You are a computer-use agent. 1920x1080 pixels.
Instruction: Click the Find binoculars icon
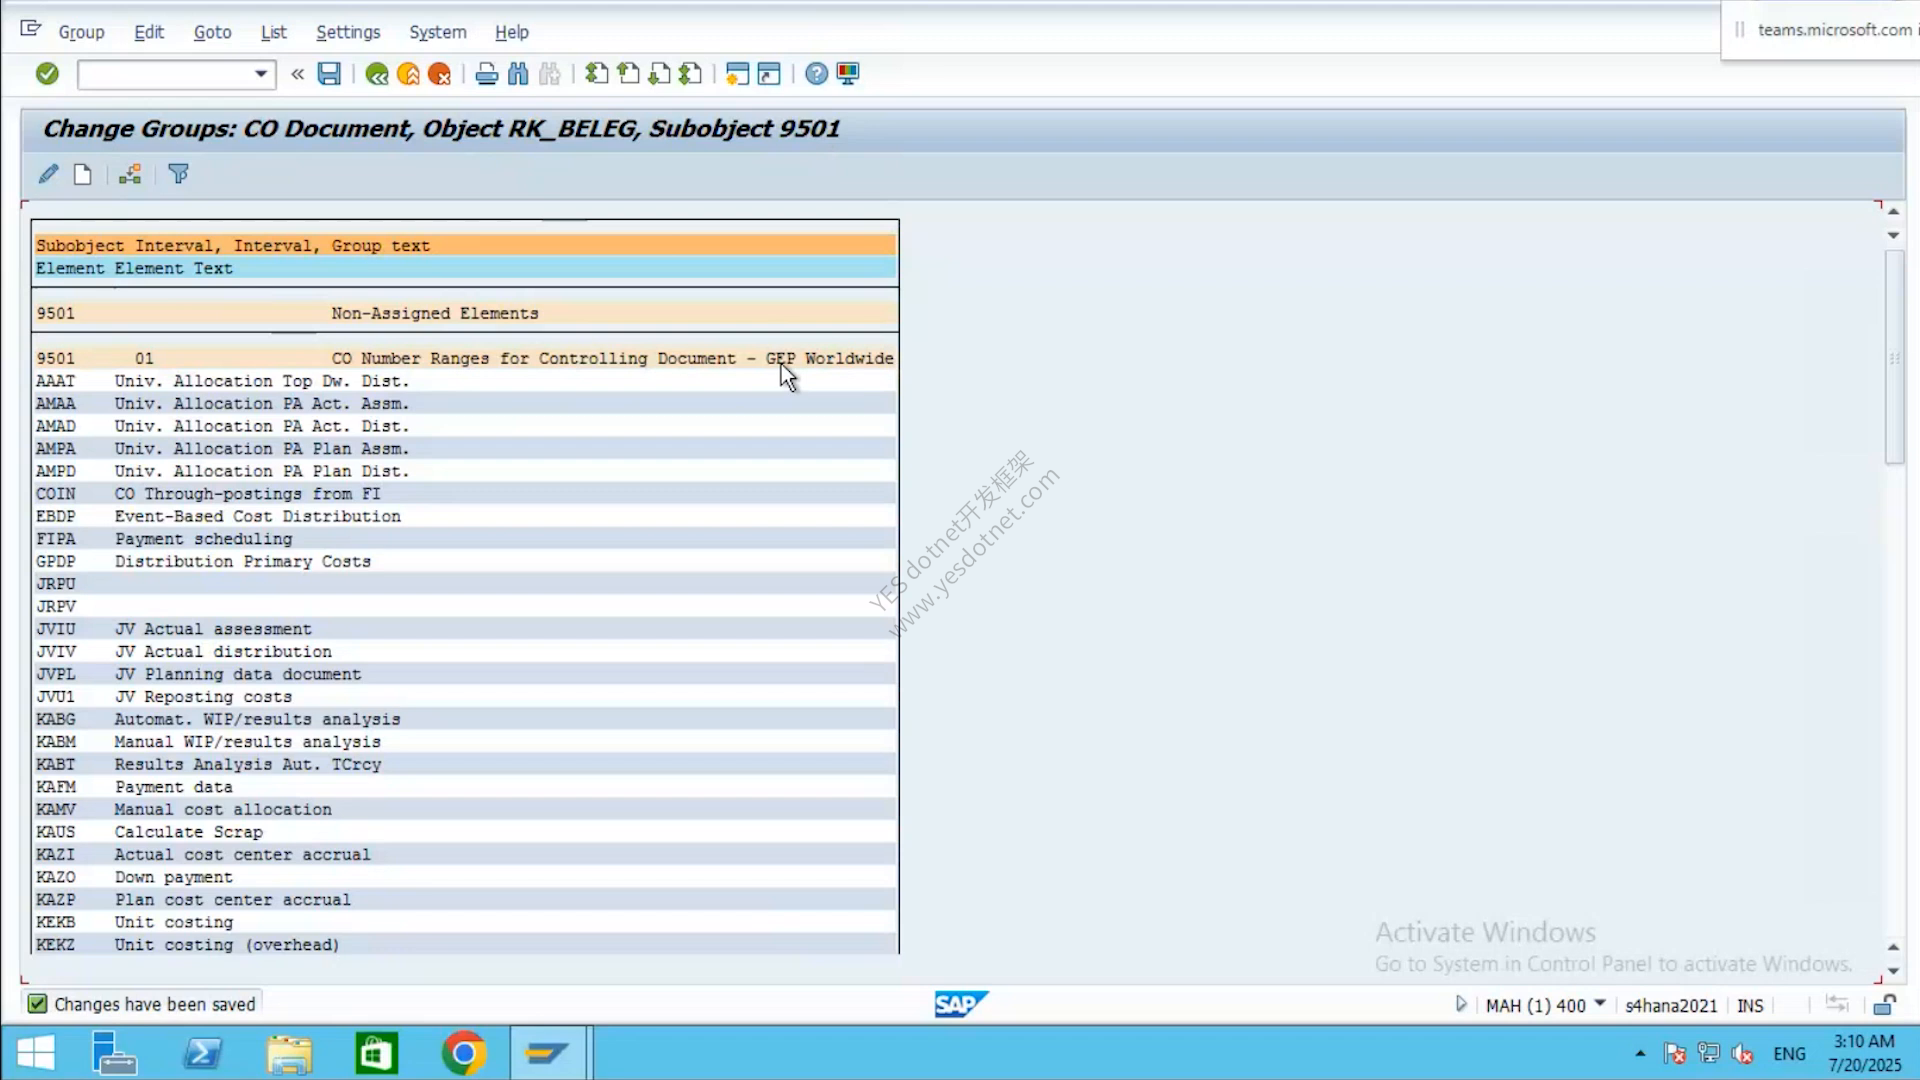point(518,74)
